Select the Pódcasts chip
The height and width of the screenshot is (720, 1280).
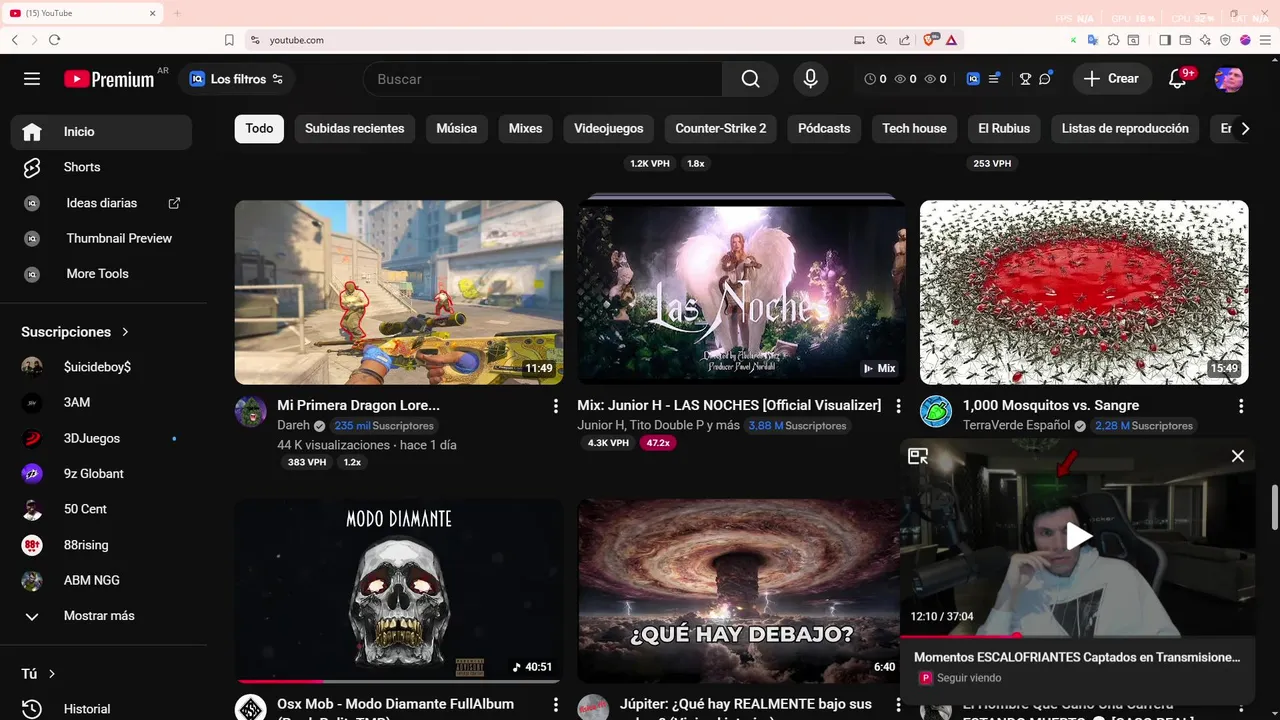point(824,128)
